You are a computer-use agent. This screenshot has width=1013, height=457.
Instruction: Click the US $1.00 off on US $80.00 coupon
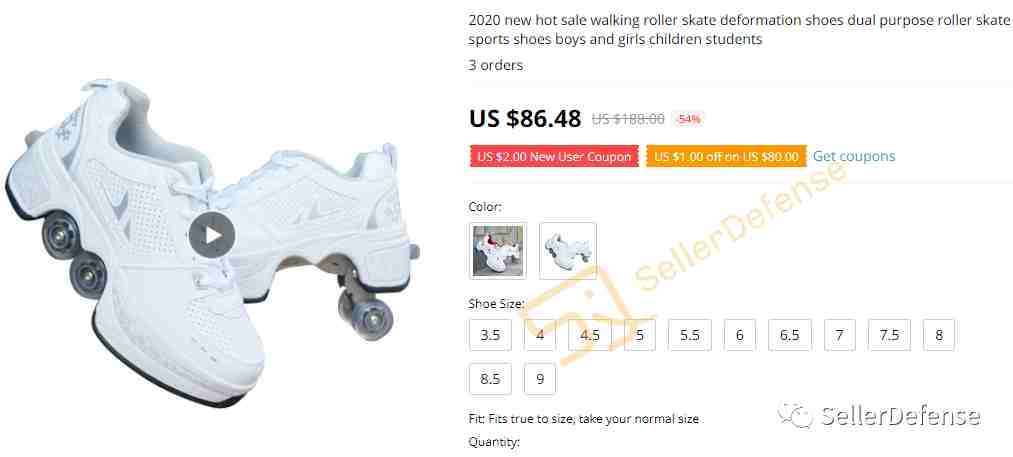[x=726, y=156]
